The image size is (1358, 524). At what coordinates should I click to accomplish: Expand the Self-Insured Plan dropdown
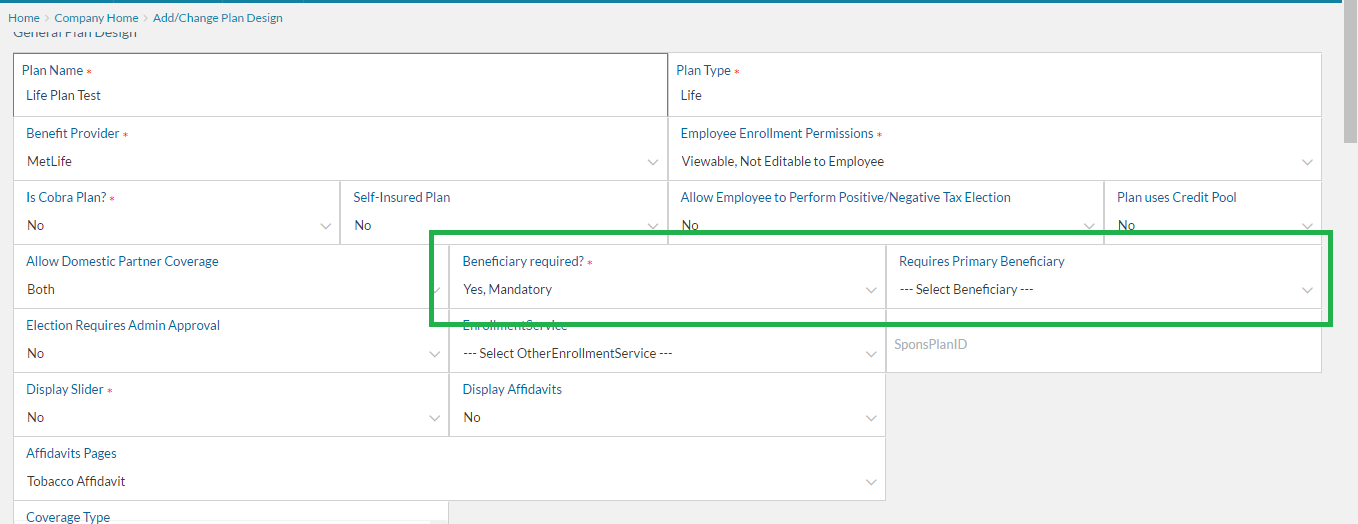504,225
